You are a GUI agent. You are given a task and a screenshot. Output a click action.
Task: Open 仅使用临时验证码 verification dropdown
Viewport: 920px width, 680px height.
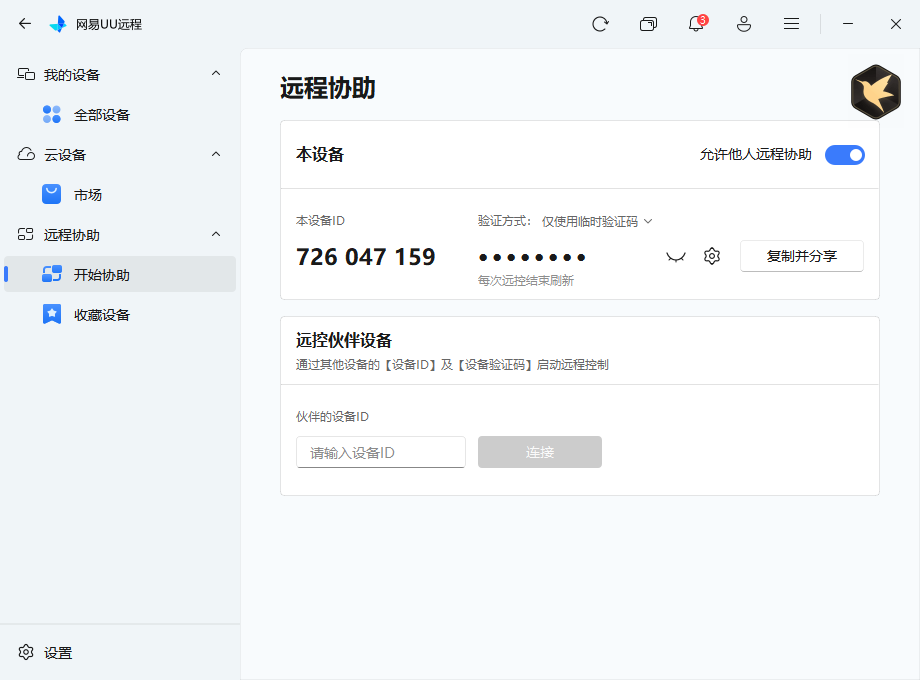click(x=597, y=221)
